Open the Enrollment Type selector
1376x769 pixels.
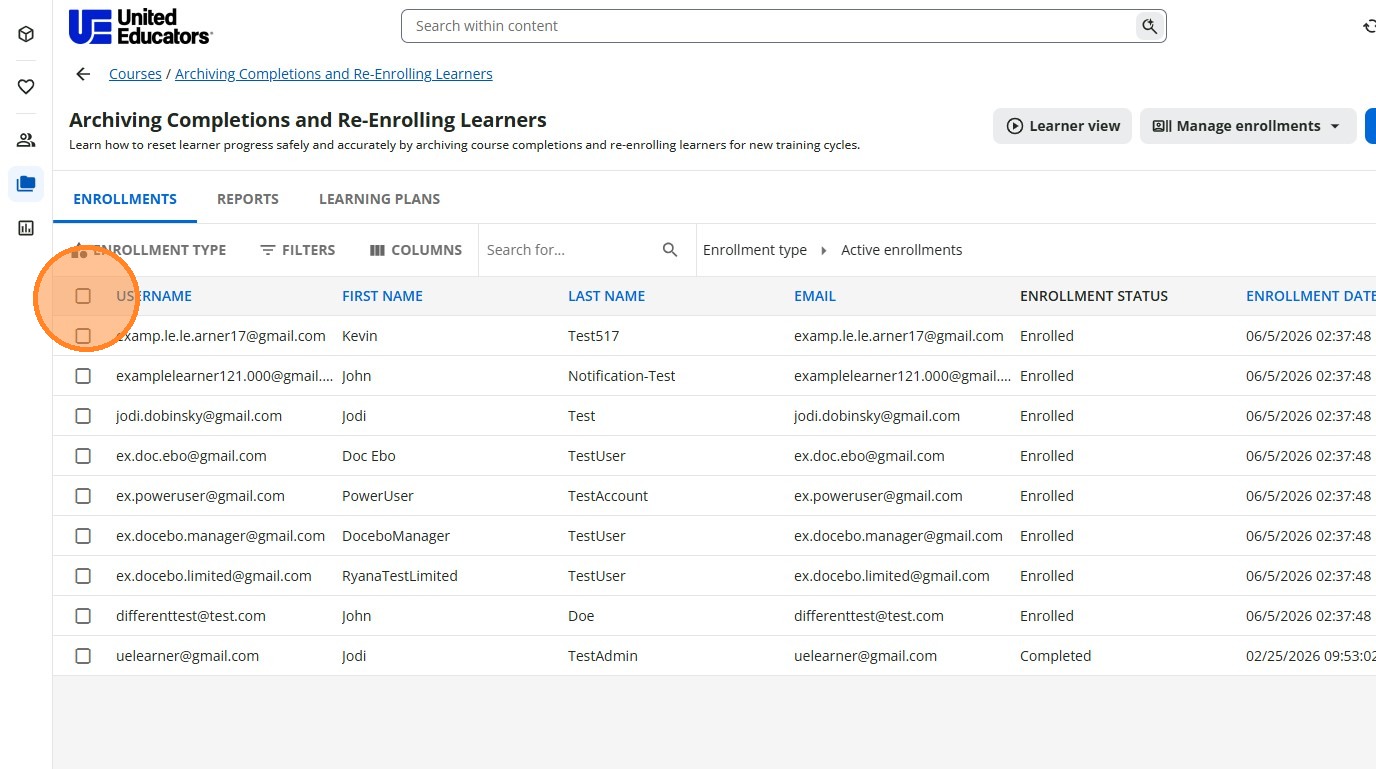(148, 250)
